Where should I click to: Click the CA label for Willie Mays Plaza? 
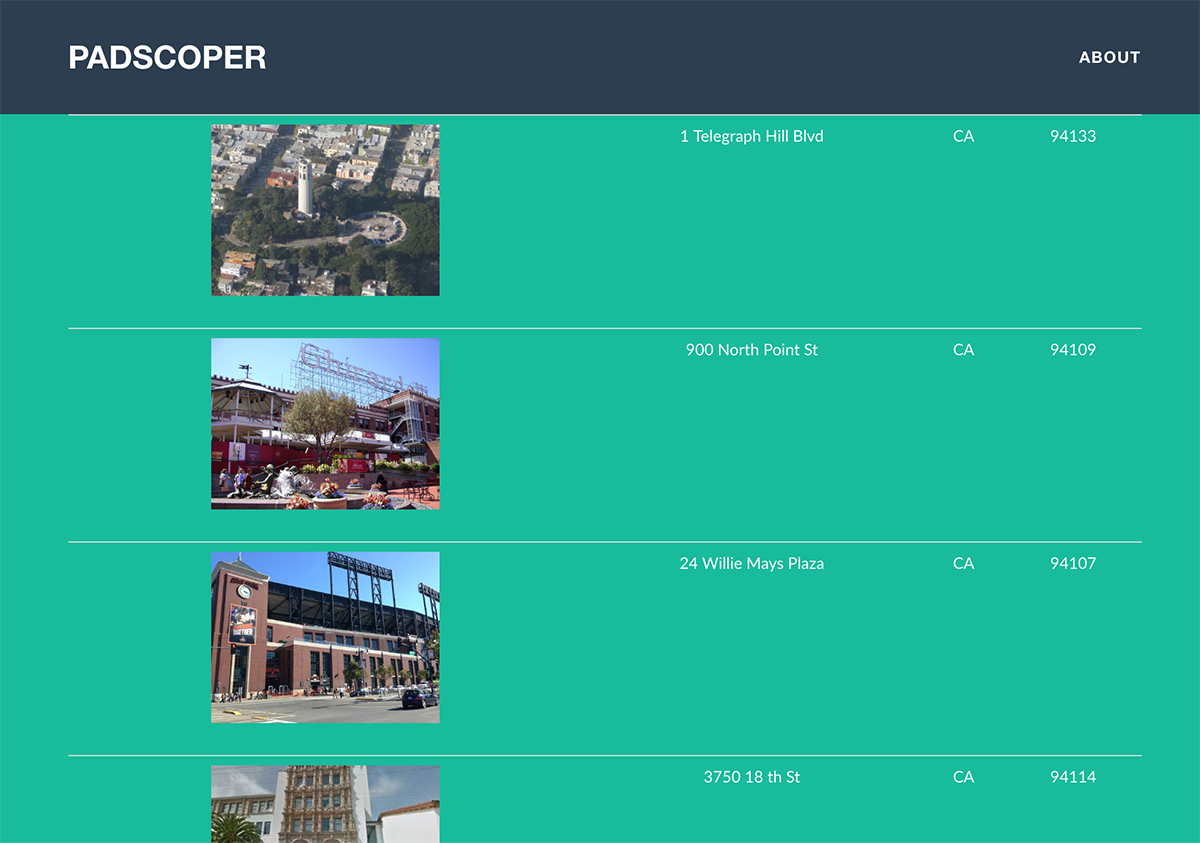point(963,563)
